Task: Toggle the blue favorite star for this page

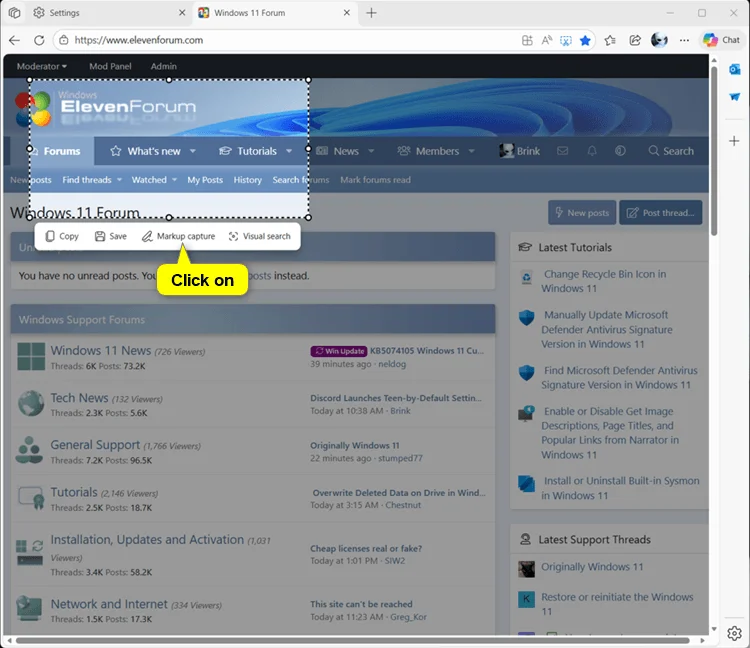Action: (585, 40)
